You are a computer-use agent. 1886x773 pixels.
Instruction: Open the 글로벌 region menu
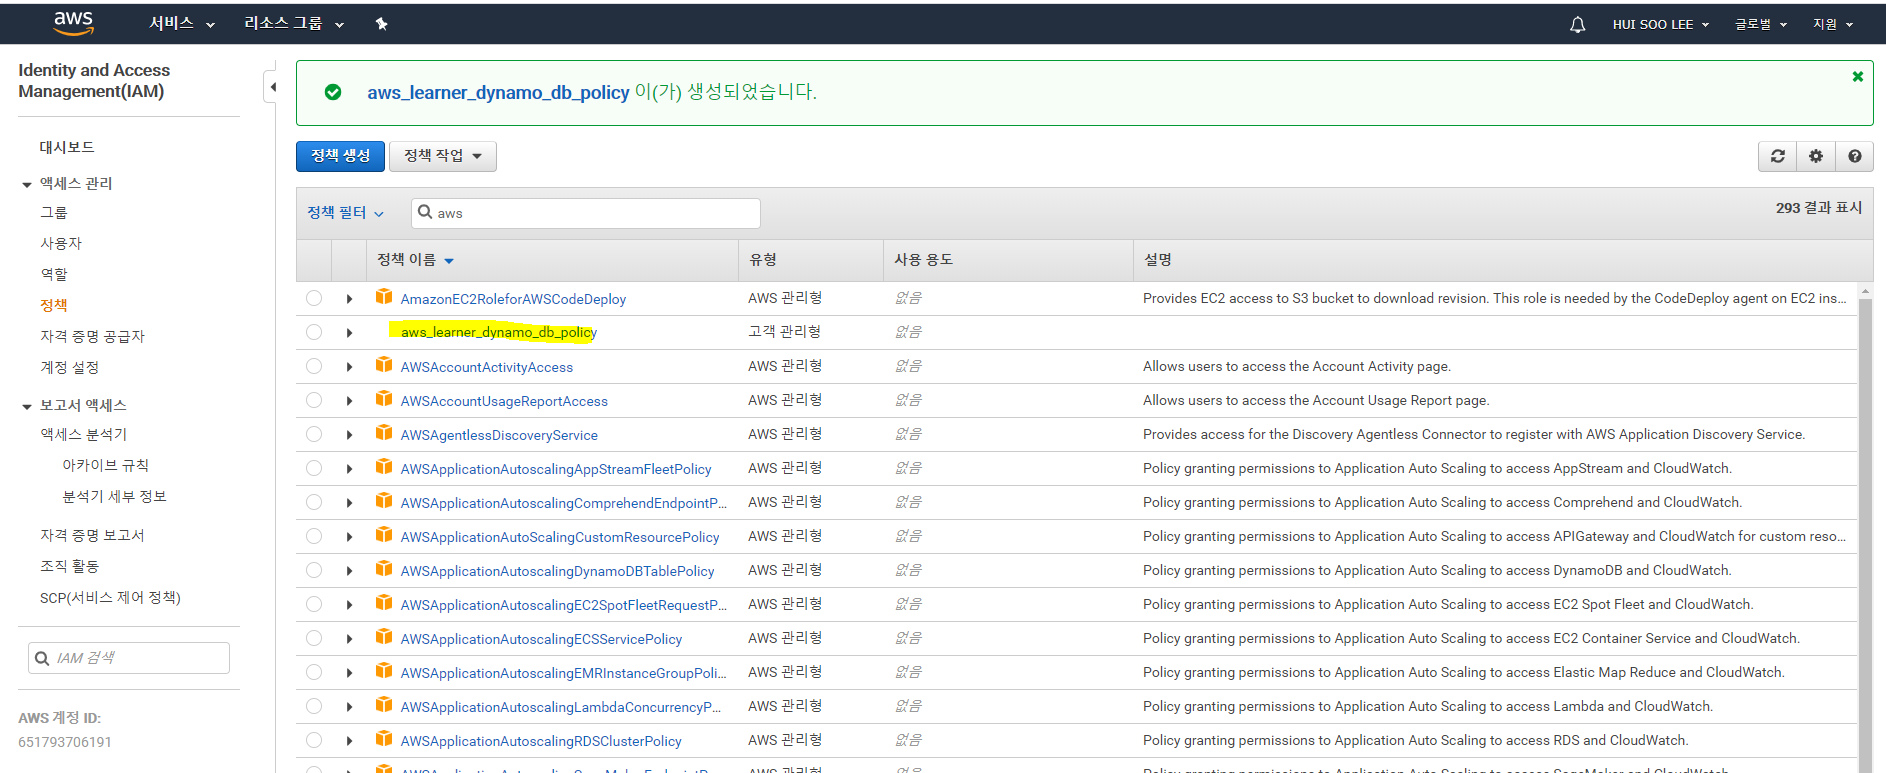(x=1761, y=24)
